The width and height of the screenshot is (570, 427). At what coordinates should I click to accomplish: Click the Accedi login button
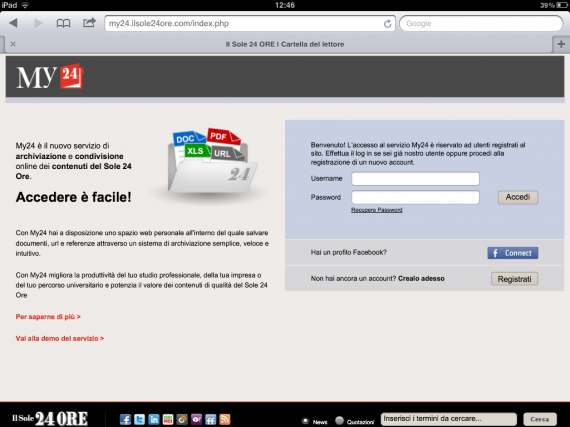point(518,197)
